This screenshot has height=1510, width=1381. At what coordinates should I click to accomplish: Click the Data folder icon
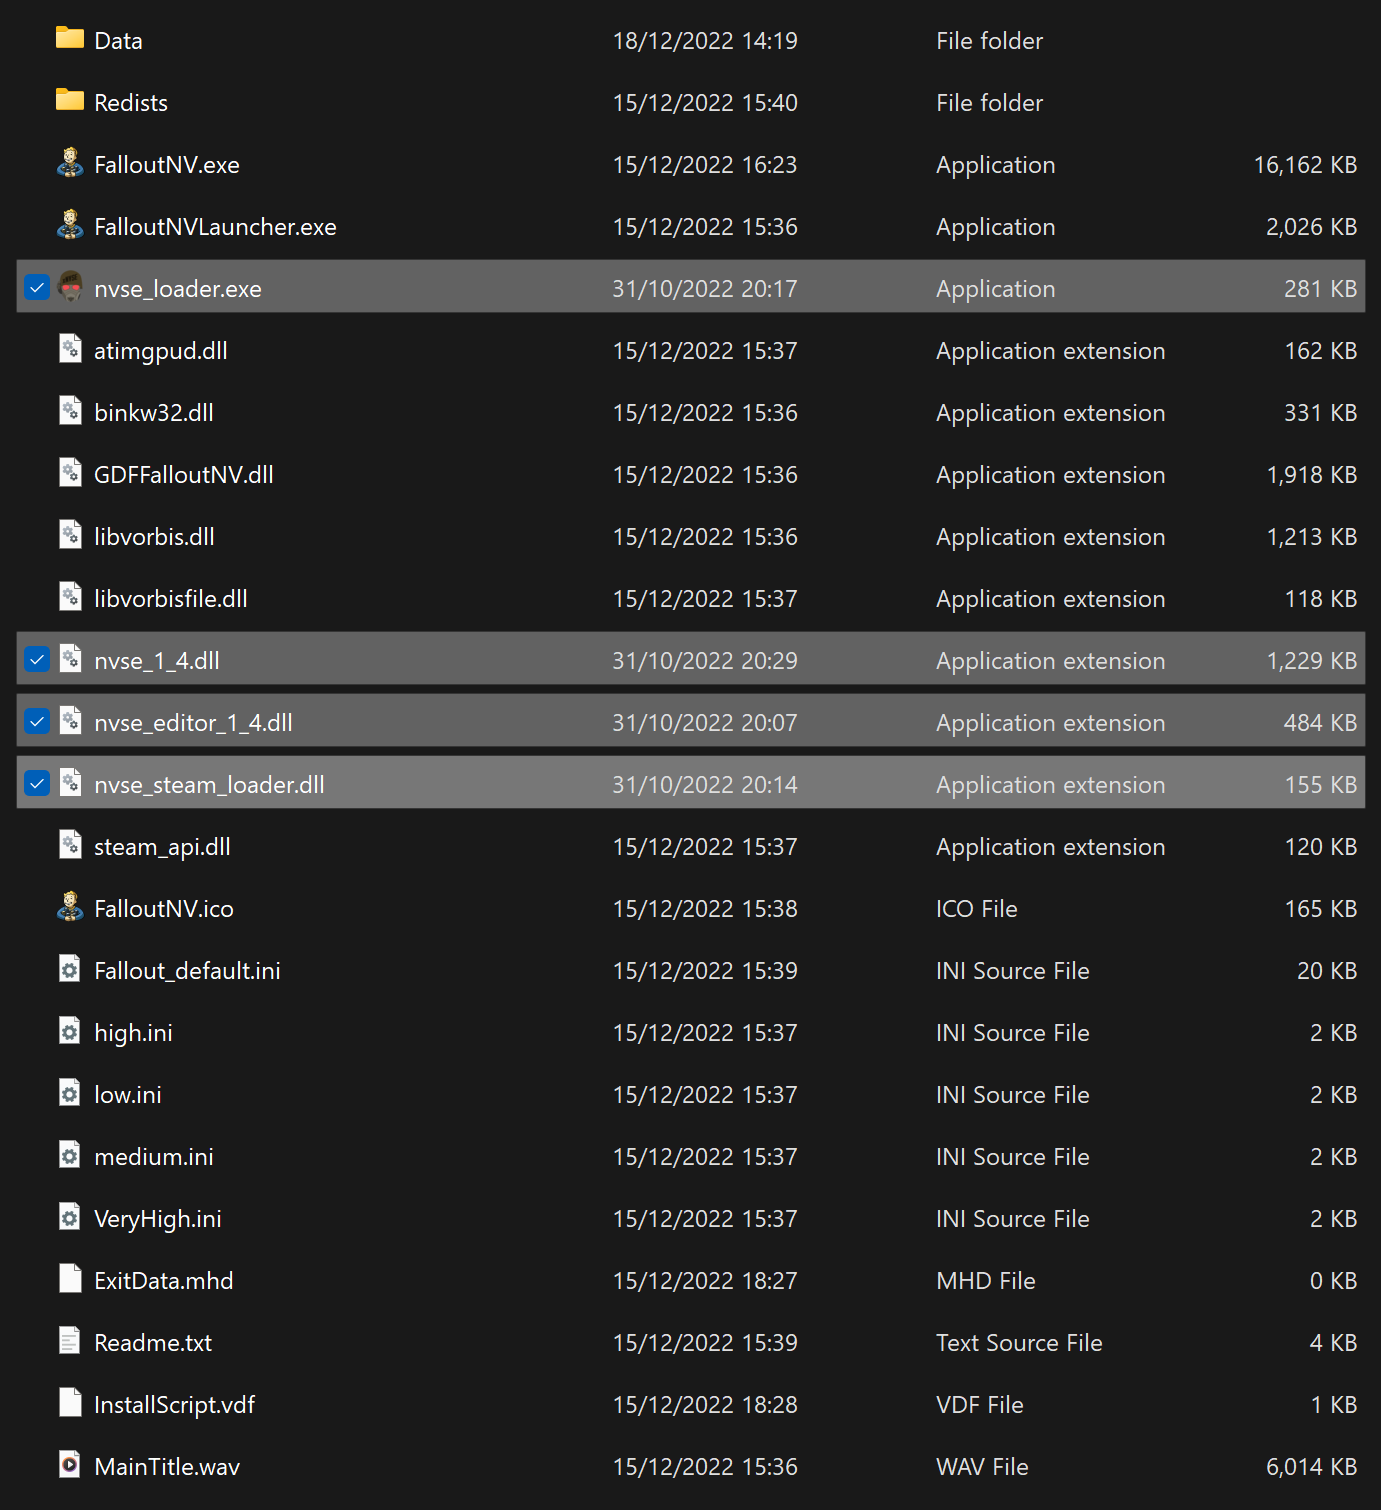(70, 39)
